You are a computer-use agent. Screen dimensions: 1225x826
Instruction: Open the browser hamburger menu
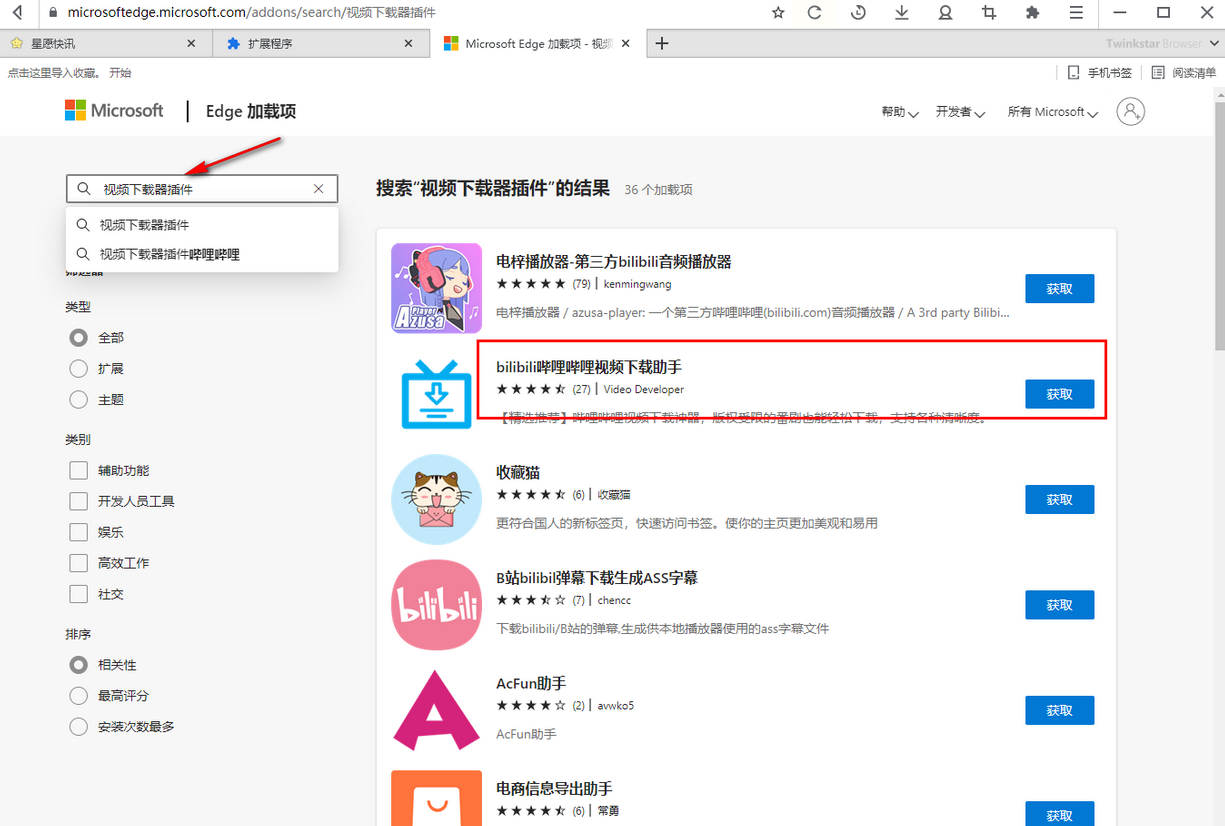point(1076,13)
